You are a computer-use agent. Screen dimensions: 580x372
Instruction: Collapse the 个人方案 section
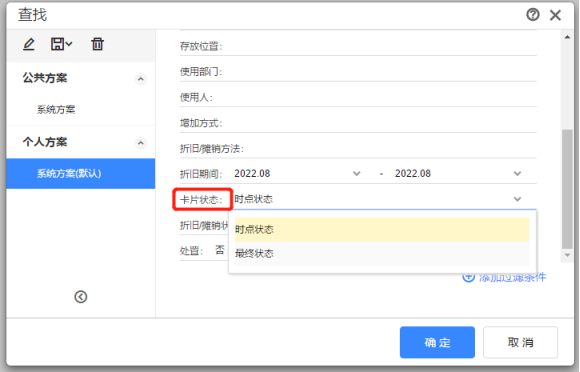[x=141, y=143]
